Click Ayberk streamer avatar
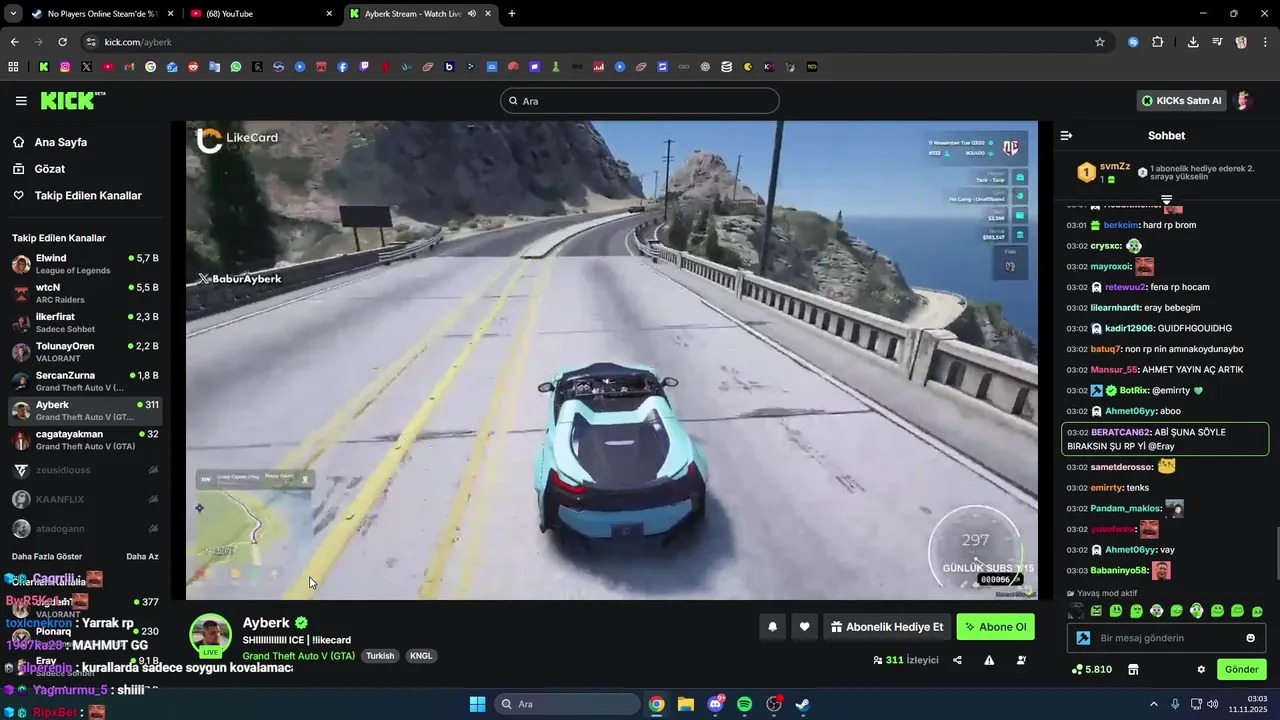Screen dimensions: 1280x720 211,635
